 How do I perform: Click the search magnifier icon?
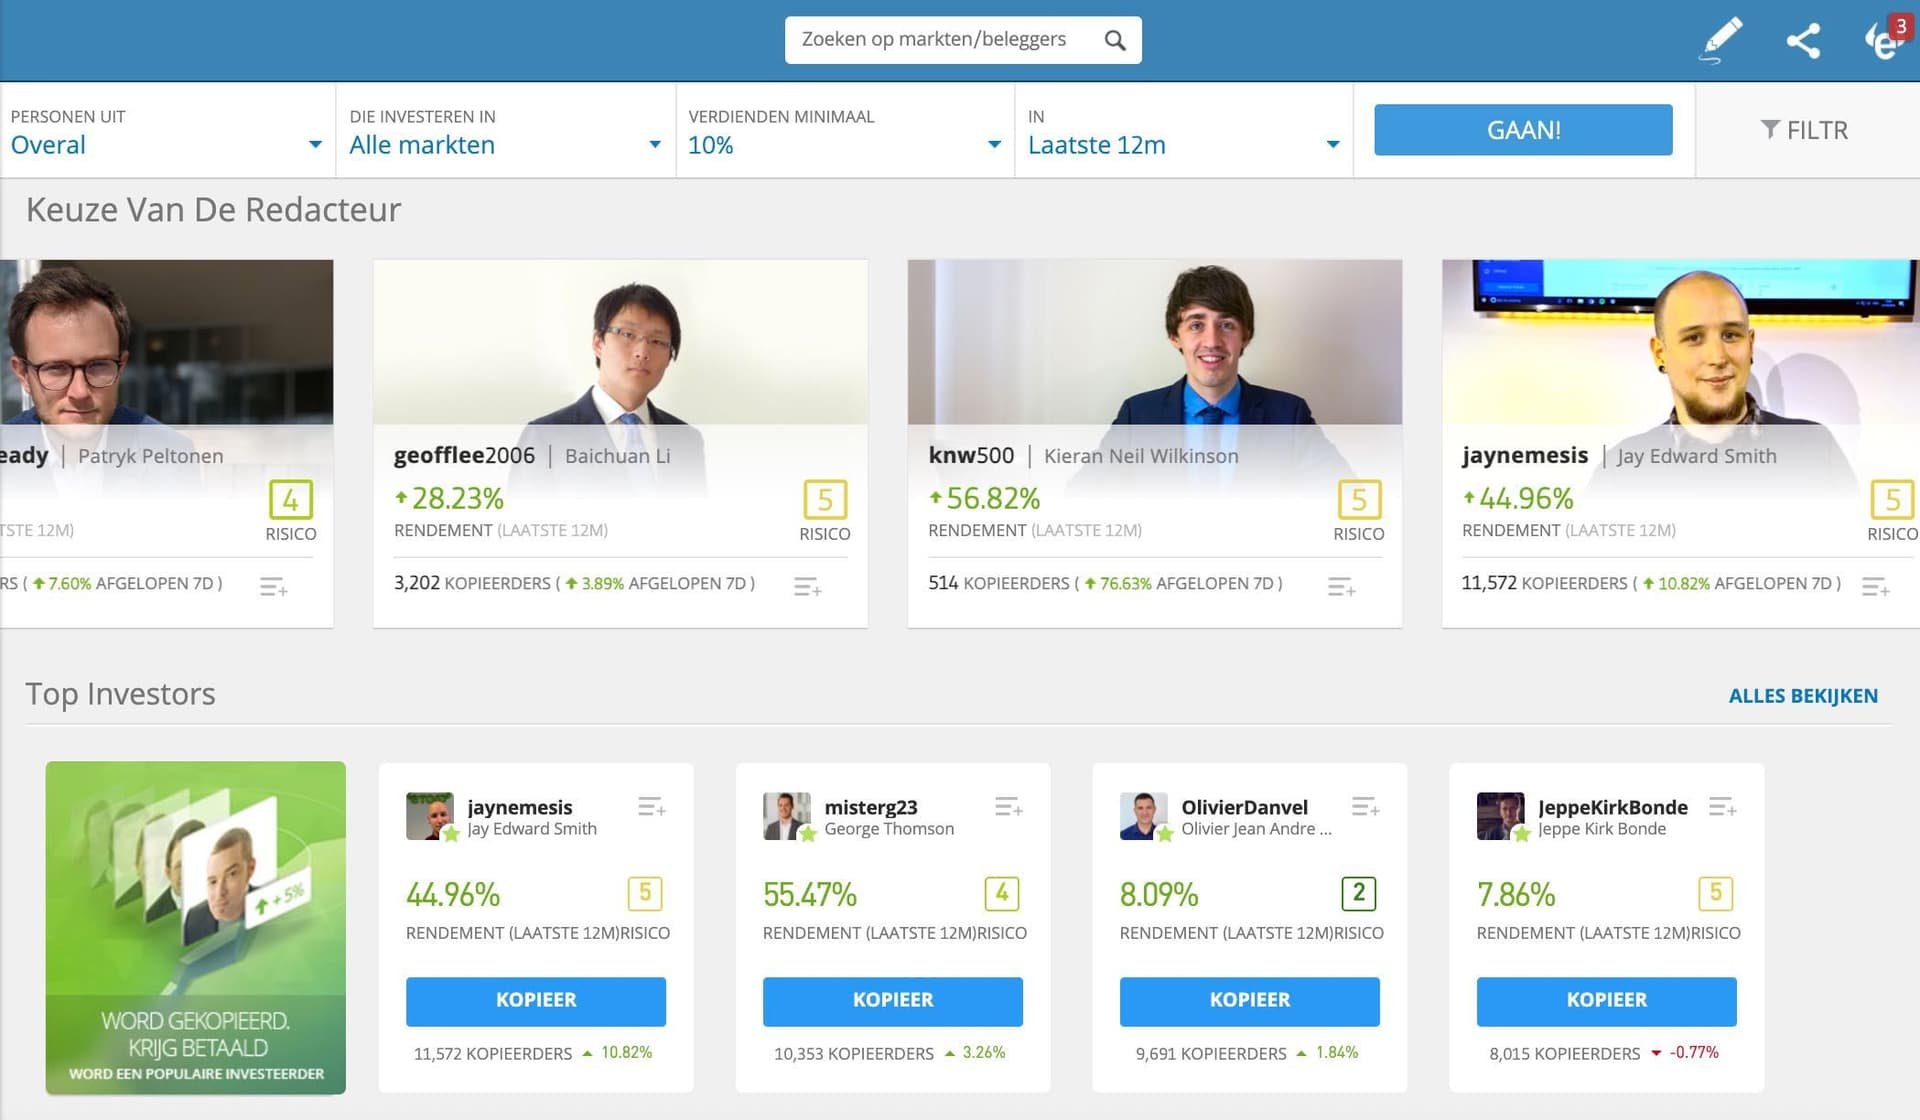1115,40
